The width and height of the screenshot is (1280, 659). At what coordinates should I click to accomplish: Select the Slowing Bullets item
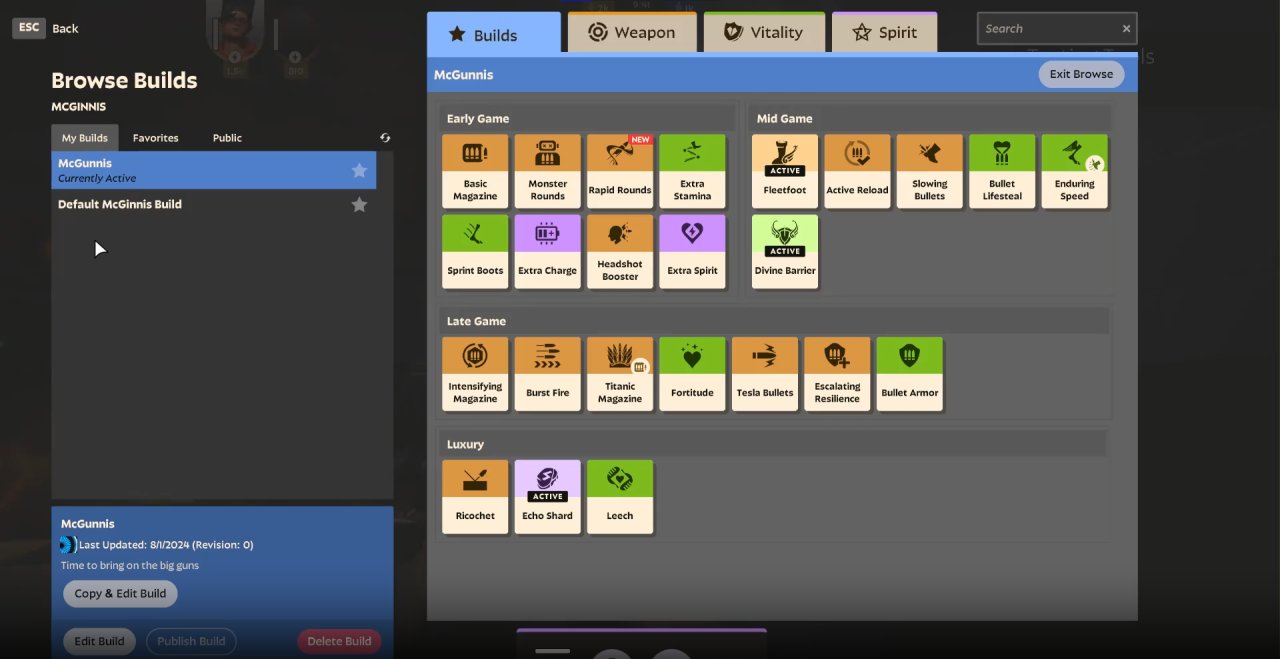tap(929, 171)
